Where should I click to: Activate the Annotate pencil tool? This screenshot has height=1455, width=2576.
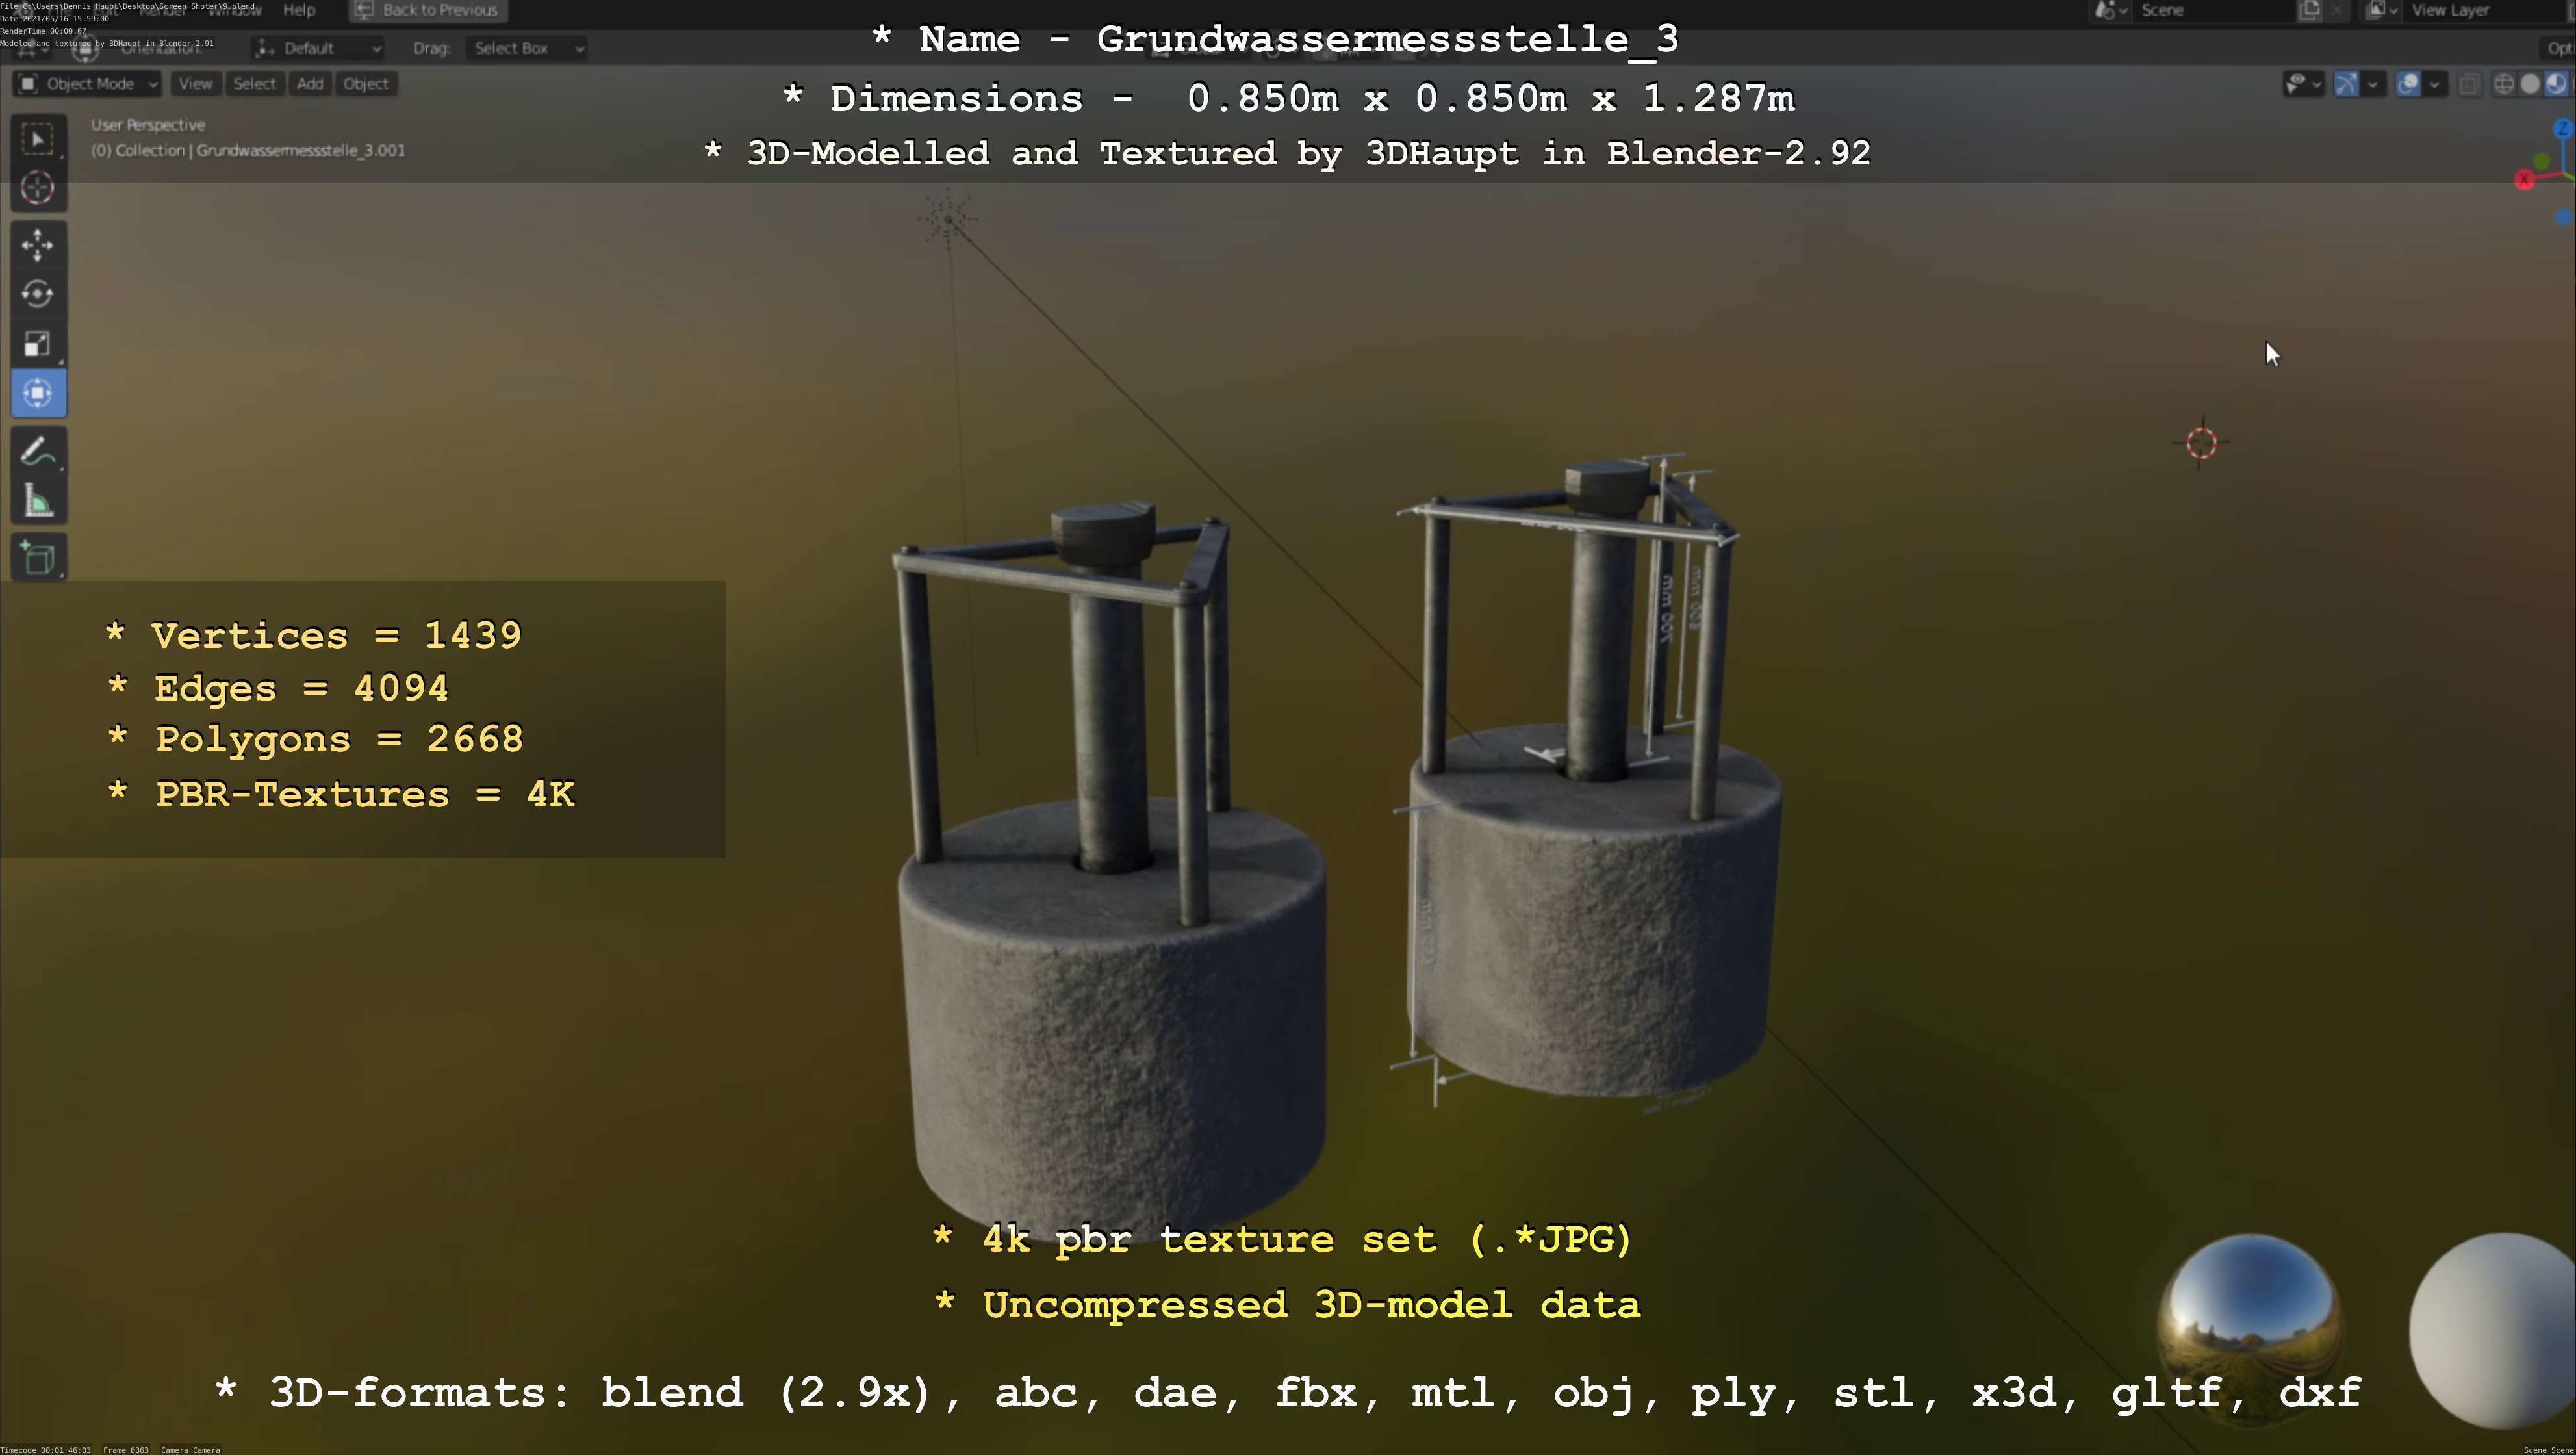38,452
